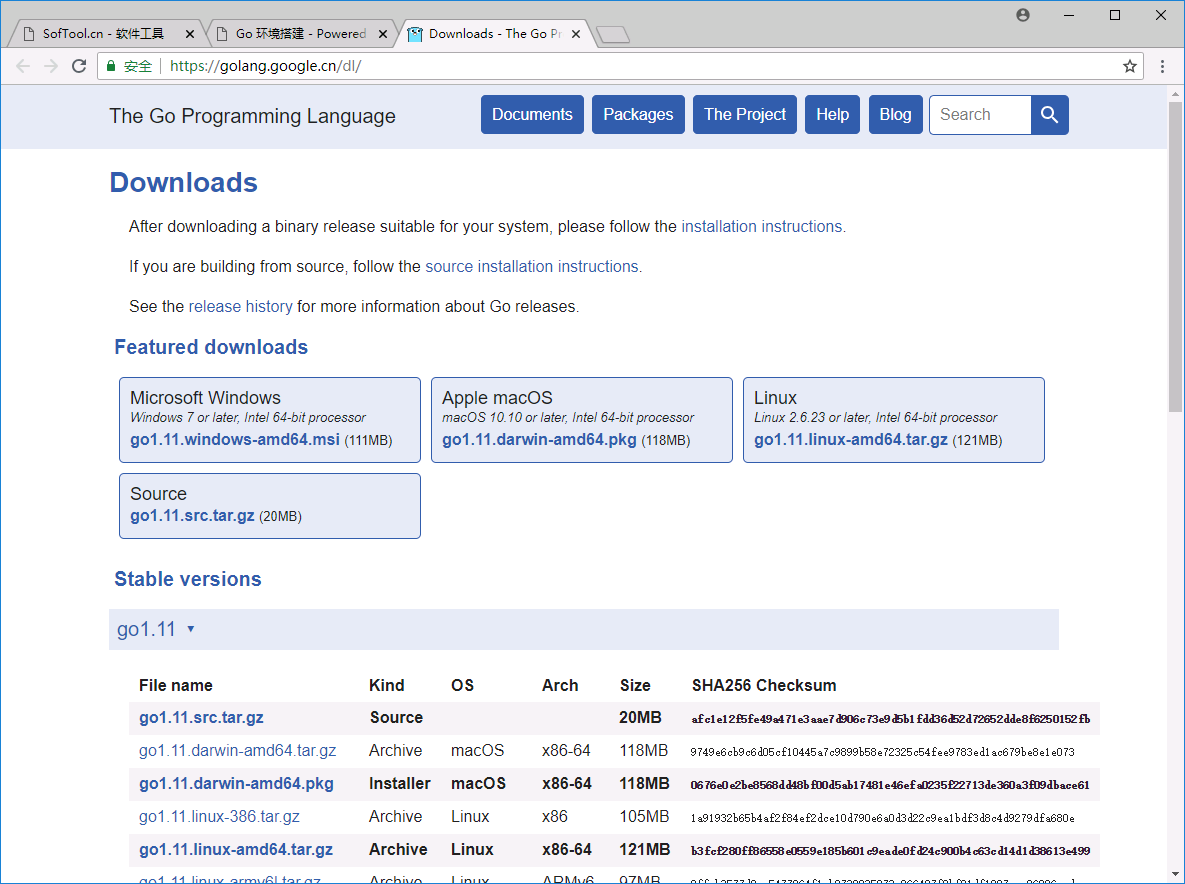Download featured go1.11.windows-amd64.msi
1185x884 pixels.
[x=235, y=440]
